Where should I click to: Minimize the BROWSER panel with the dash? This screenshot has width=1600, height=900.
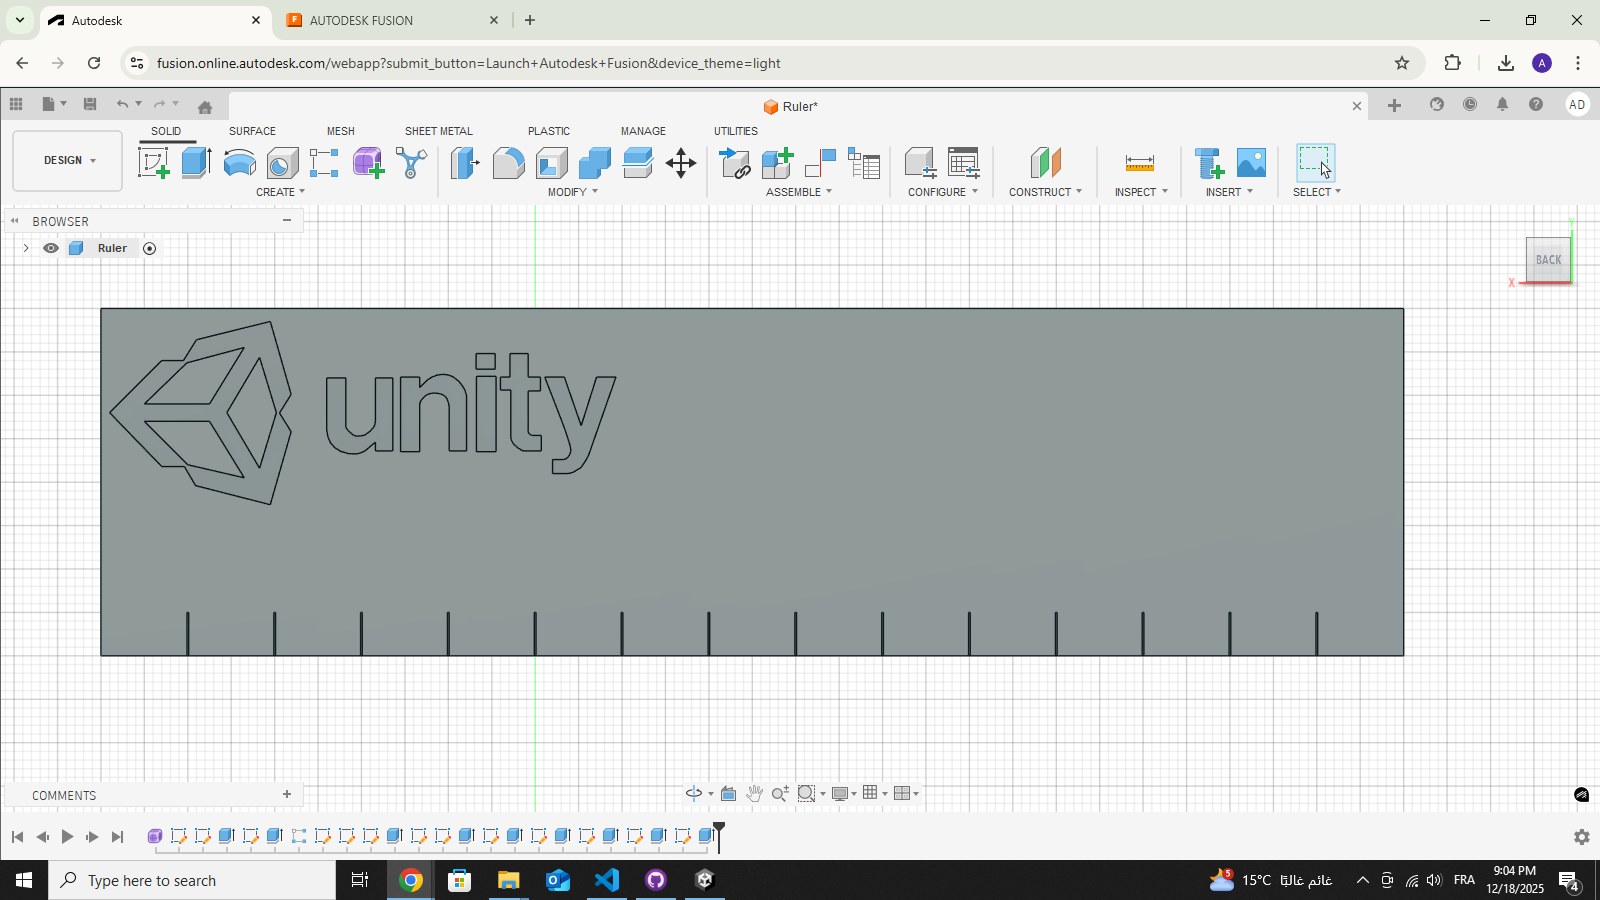[x=287, y=220]
